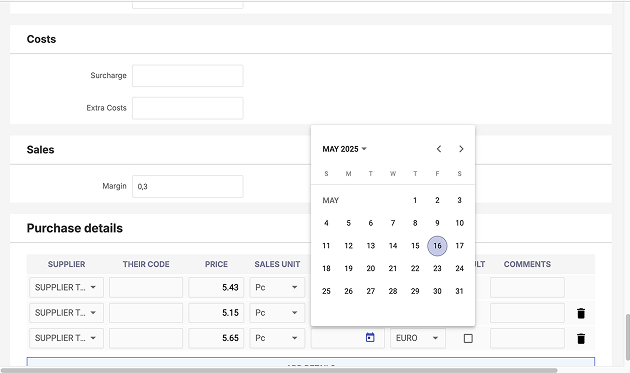
Task: Open sales unit Pc dropdown in 5.15 row
Action: pos(277,313)
